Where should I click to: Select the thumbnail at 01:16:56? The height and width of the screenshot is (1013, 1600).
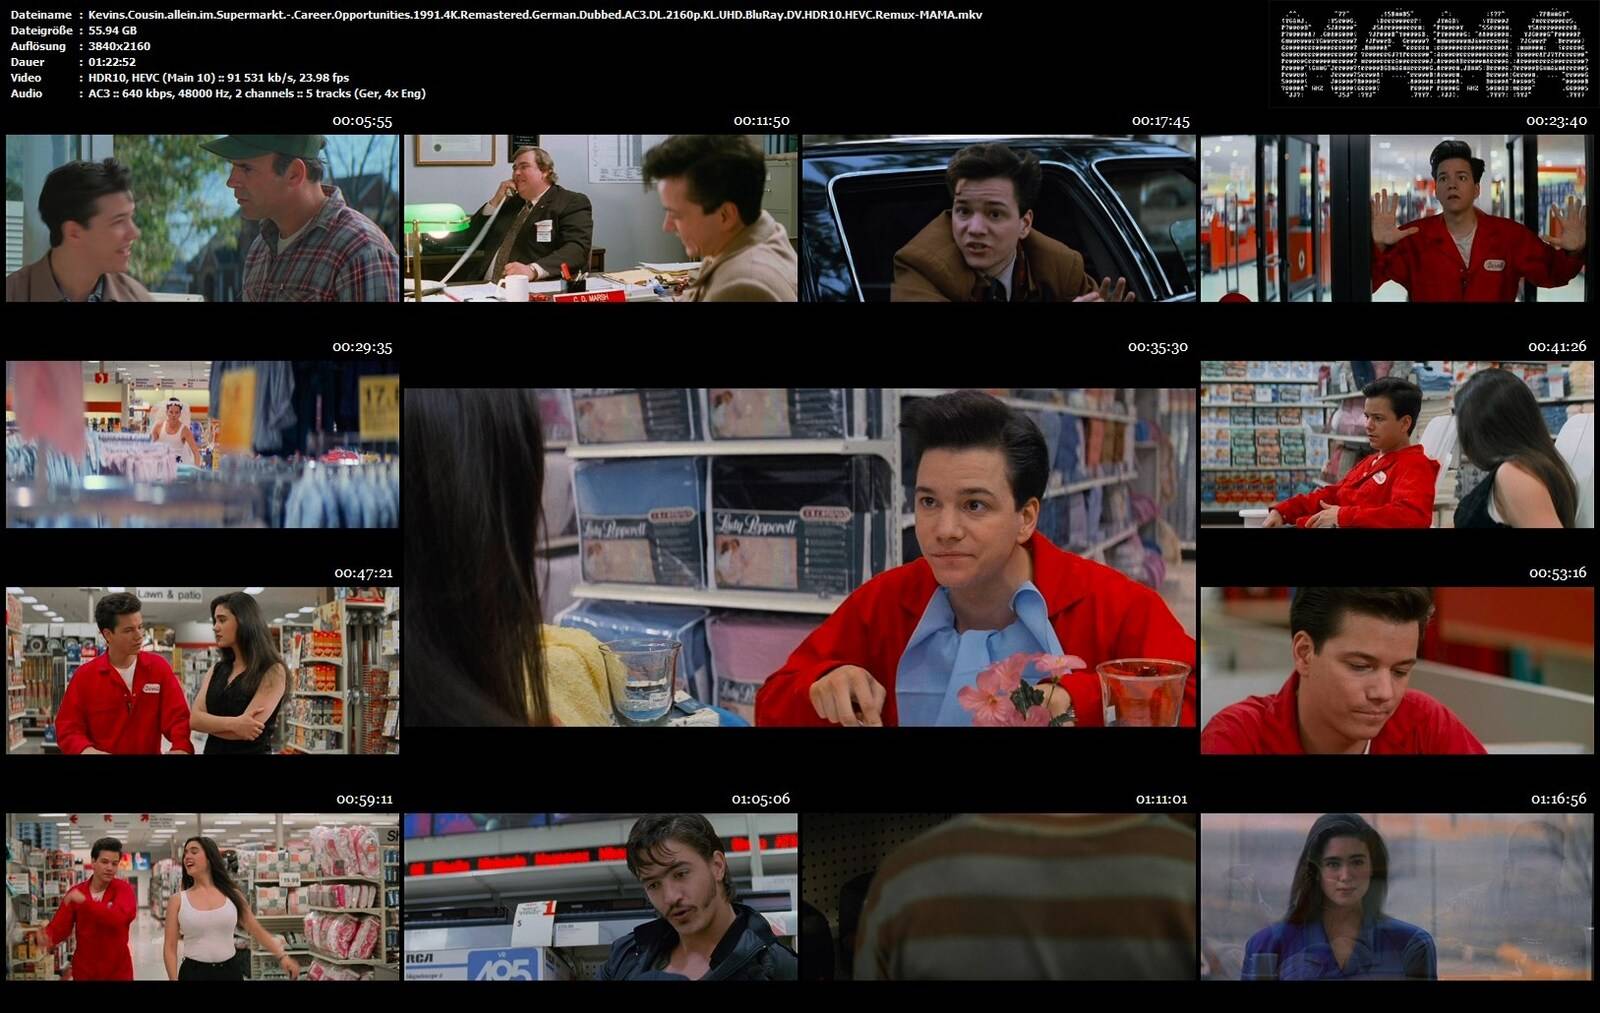1397,897
